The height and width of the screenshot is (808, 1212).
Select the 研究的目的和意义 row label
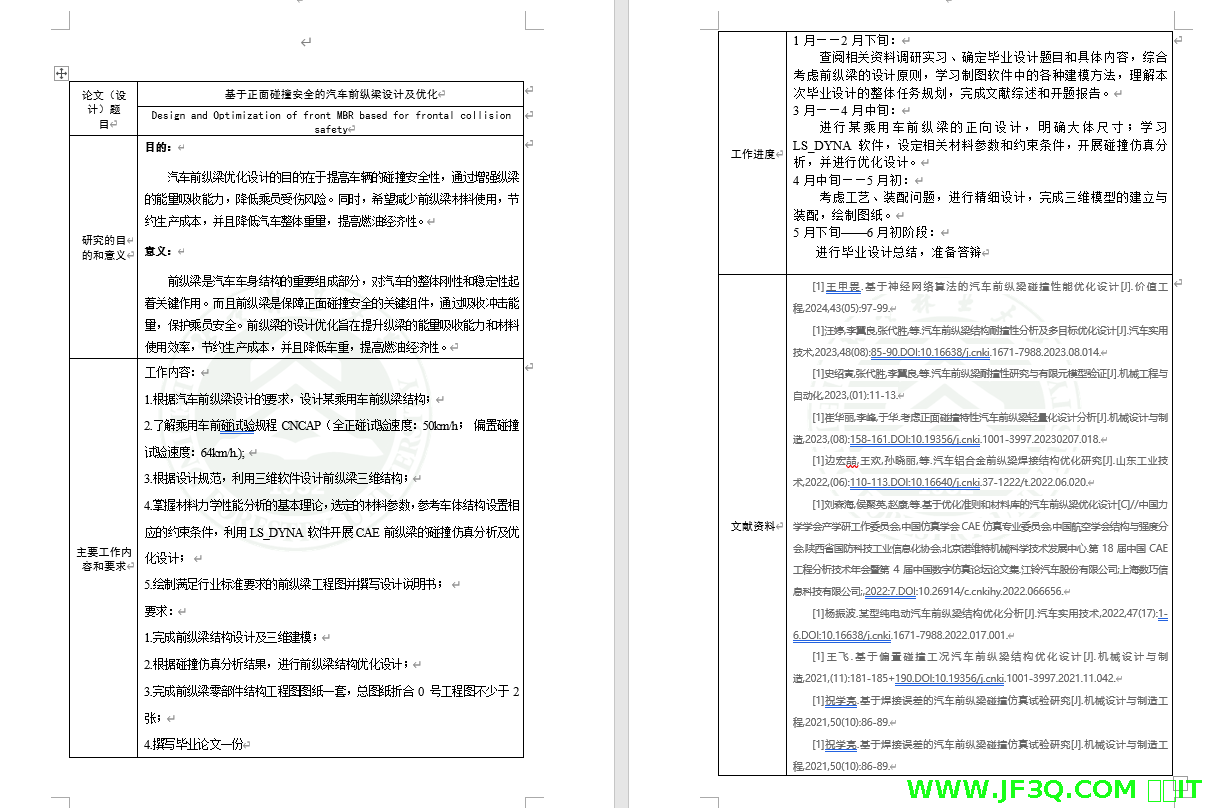[102, 247]
